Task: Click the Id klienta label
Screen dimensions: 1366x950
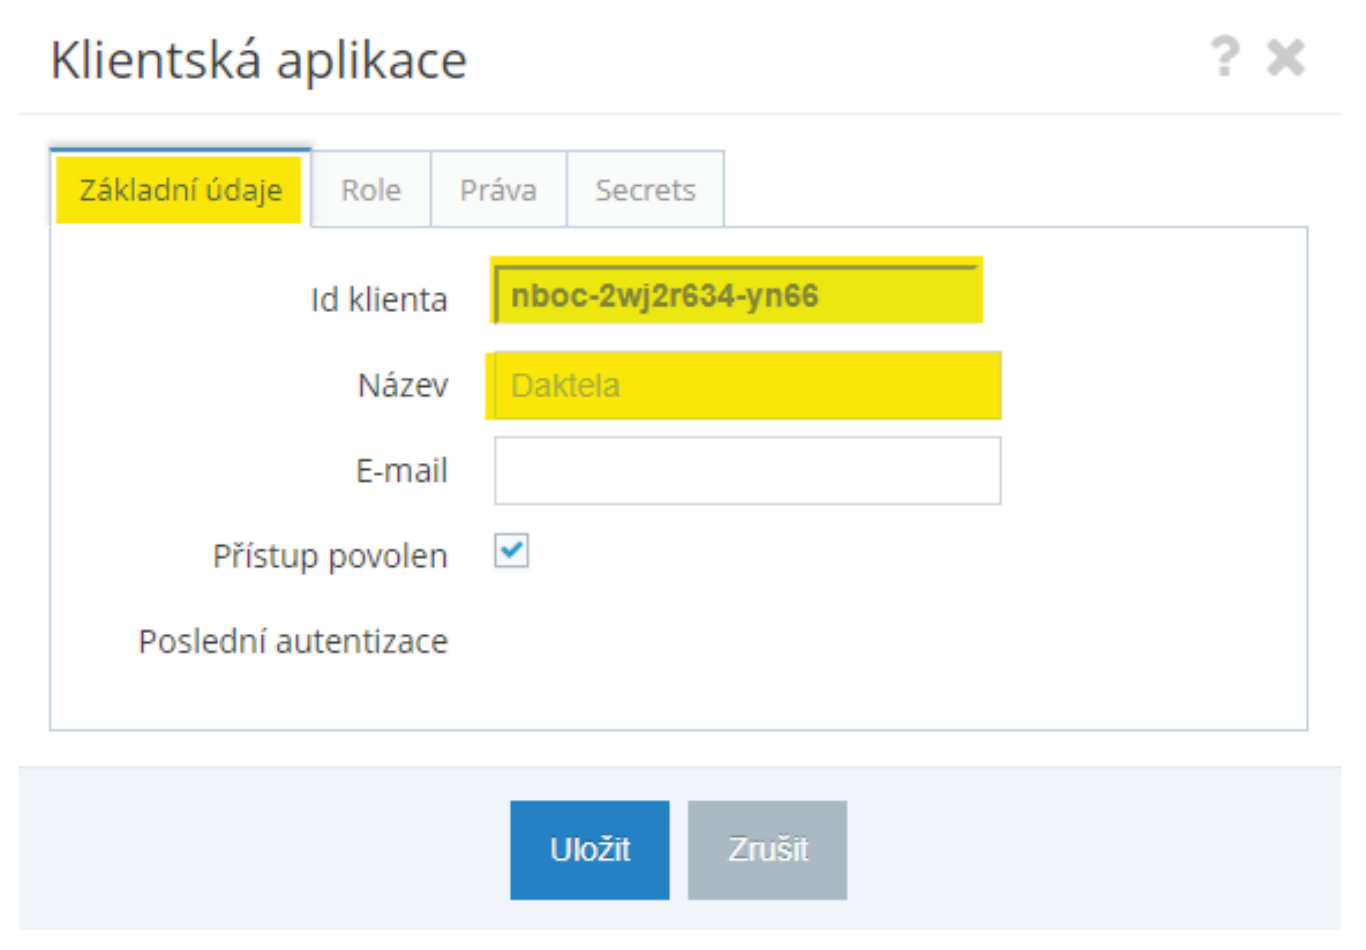Action: click(378, 300)
